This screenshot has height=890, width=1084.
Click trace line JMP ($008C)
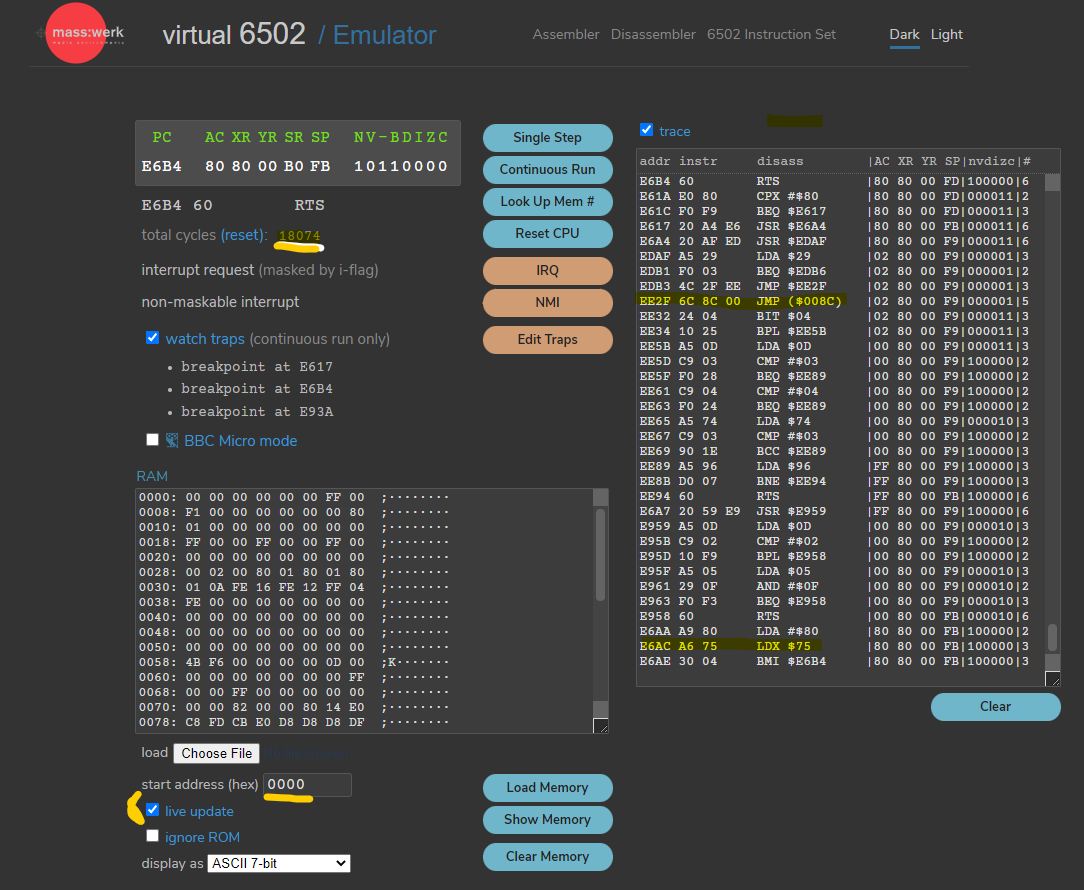tap(834, 301)
